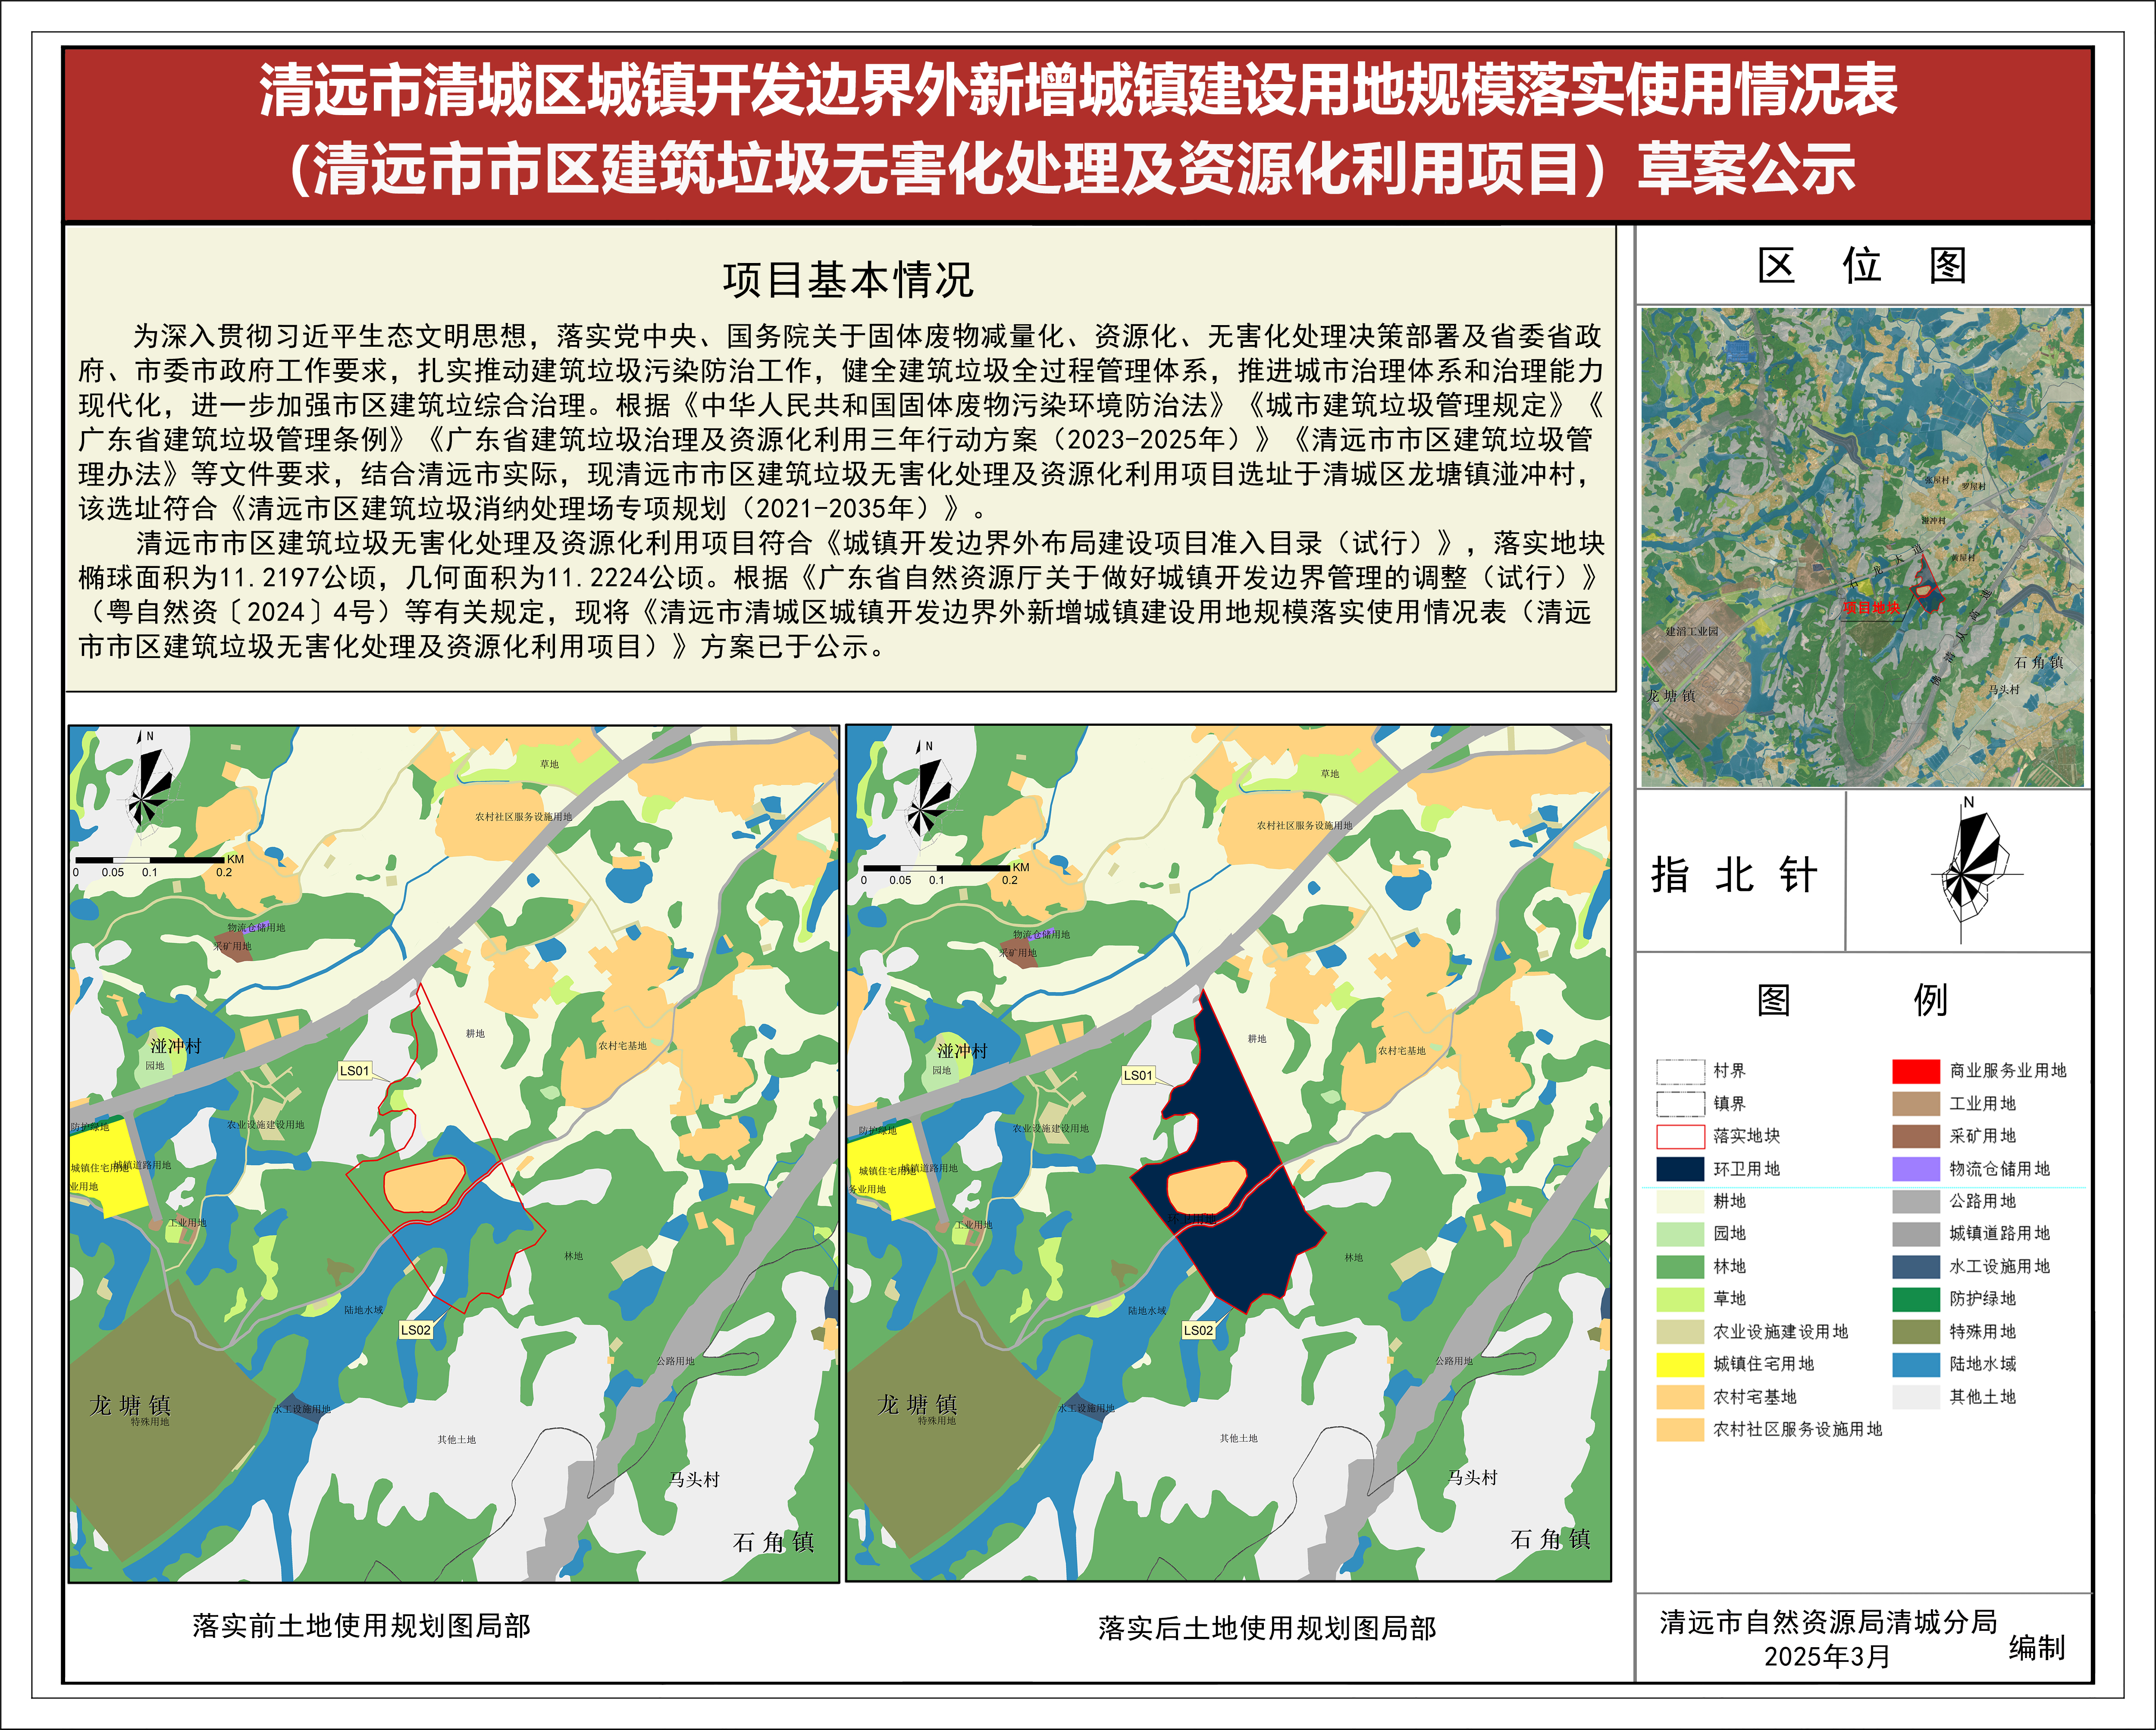Select the 镇界 legend symbol

coord(1680,1104)
